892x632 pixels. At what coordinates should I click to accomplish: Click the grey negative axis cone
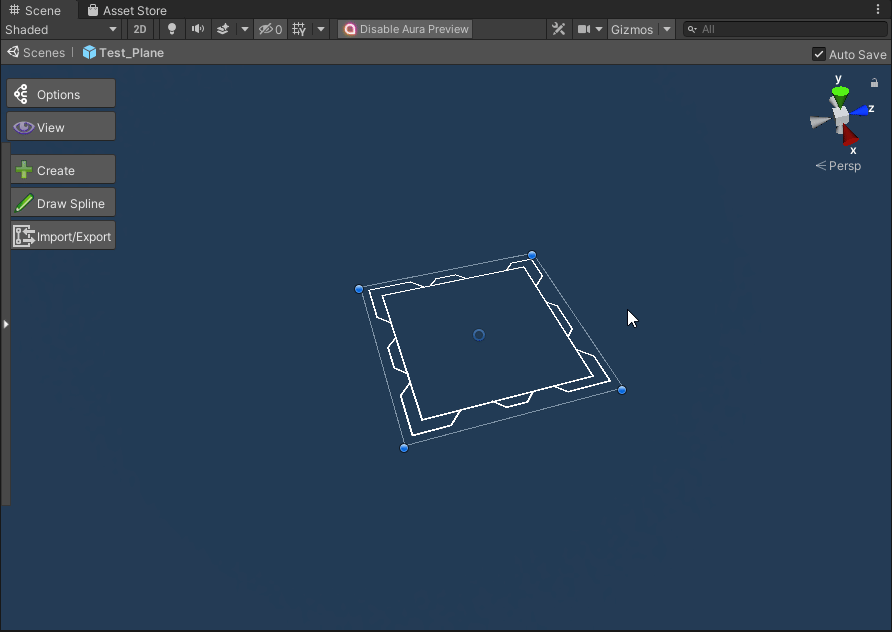point(820,121)
